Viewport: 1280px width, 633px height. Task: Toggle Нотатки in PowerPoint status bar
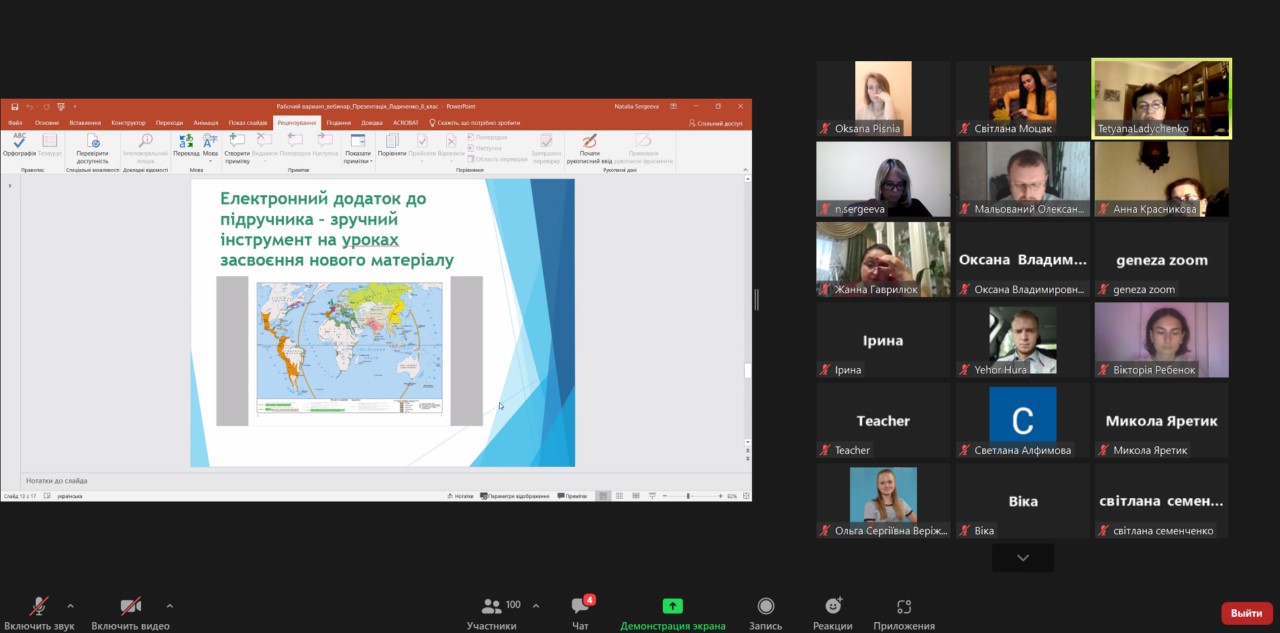click(461, 496)
